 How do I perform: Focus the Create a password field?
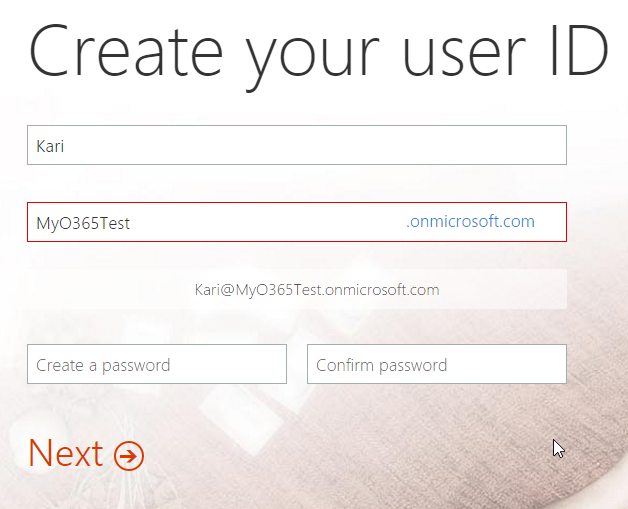157,364
